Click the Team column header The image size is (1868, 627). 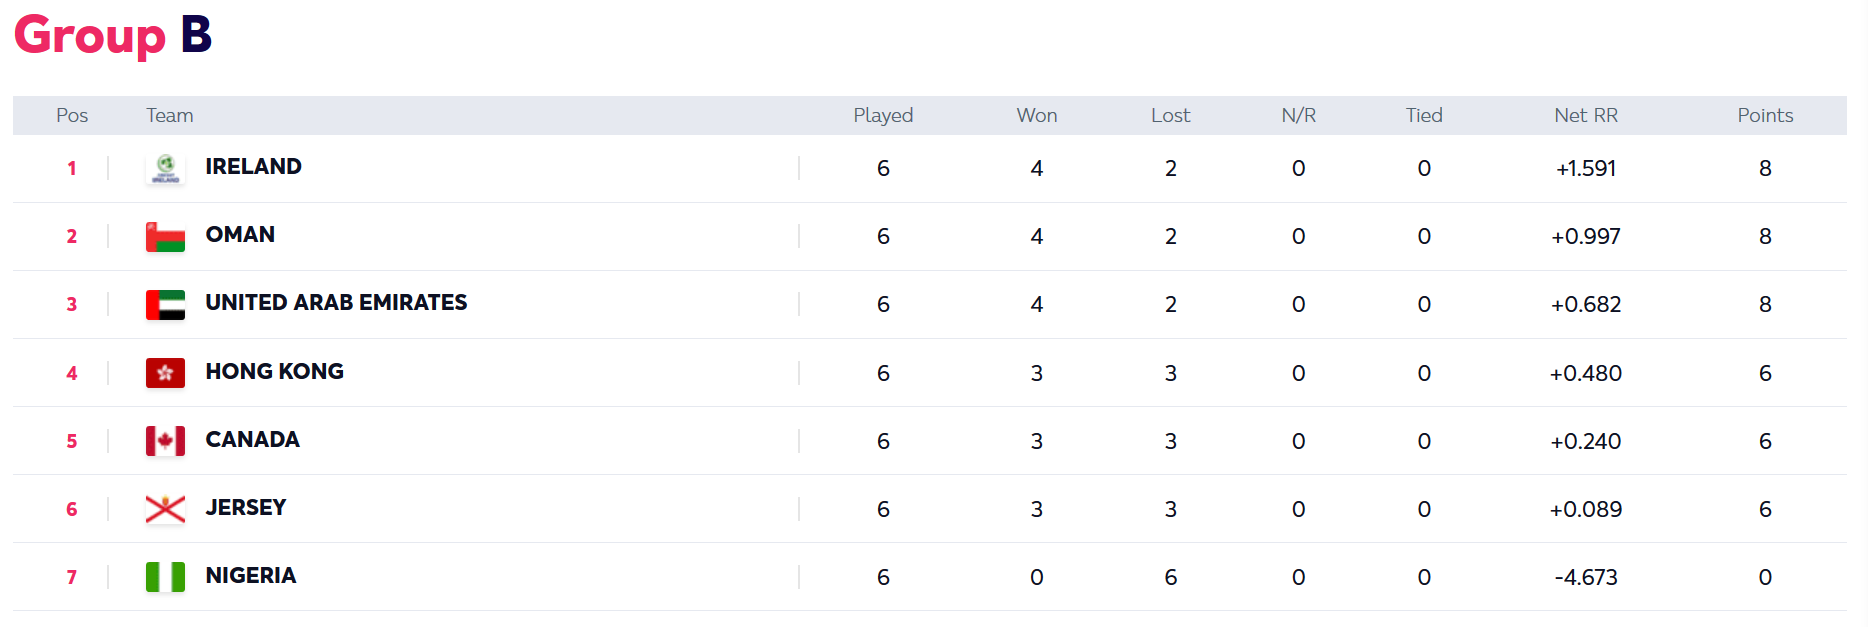pos(170,116)
